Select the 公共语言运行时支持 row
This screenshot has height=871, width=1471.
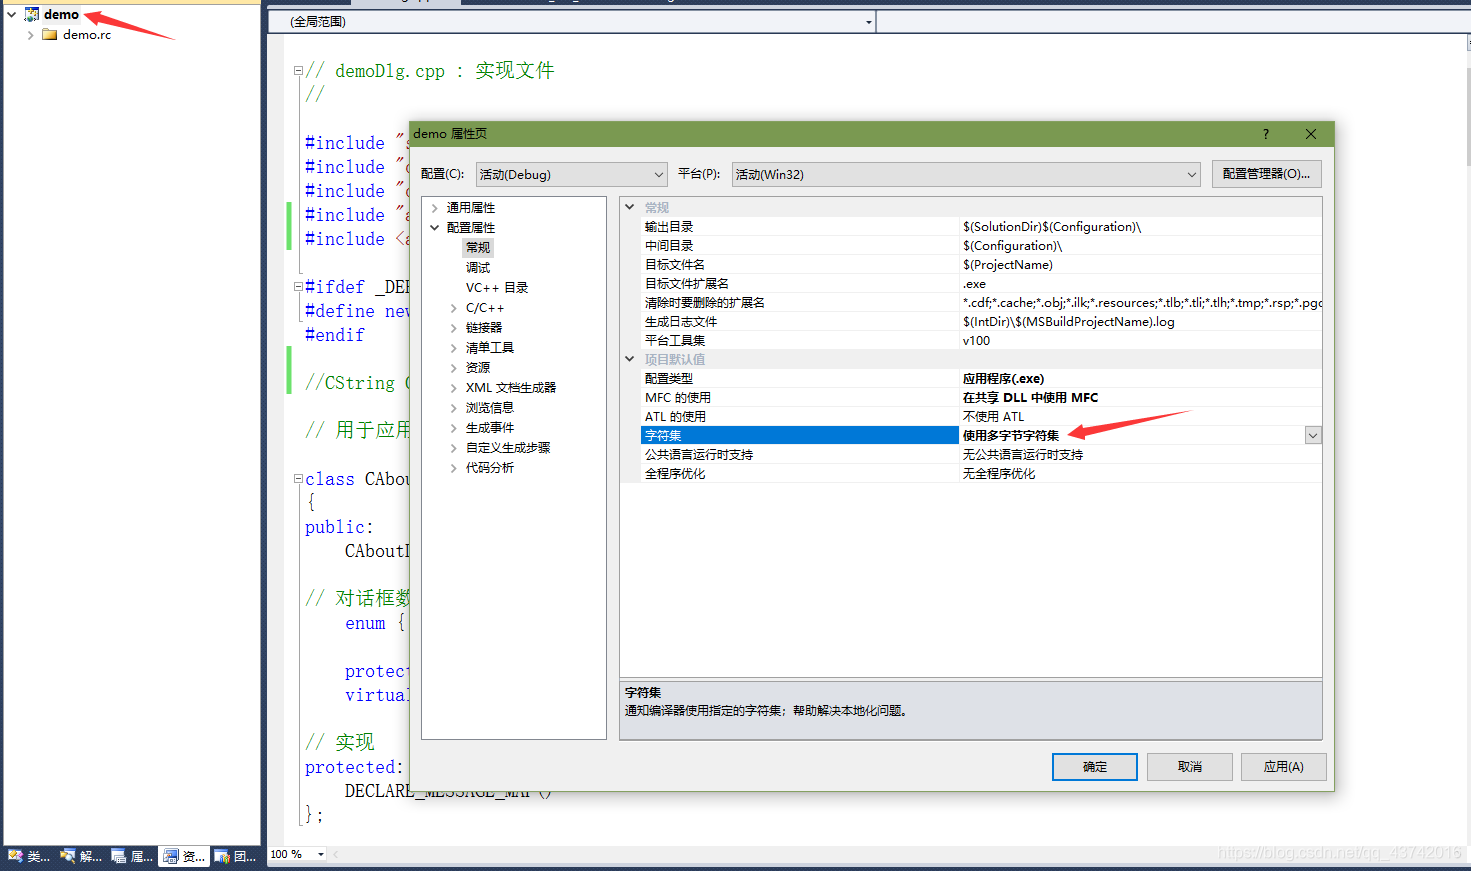coord(981,455)
